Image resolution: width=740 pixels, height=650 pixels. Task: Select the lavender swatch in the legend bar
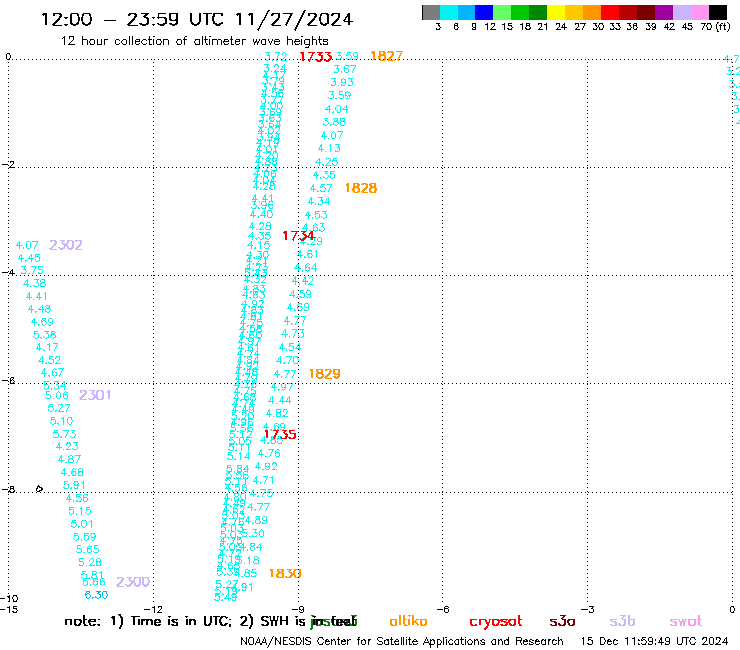click(681, 12)
